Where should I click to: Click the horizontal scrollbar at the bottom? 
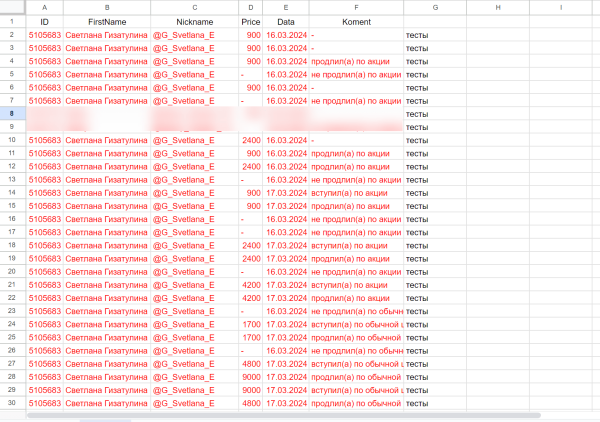tap(200, 414)
